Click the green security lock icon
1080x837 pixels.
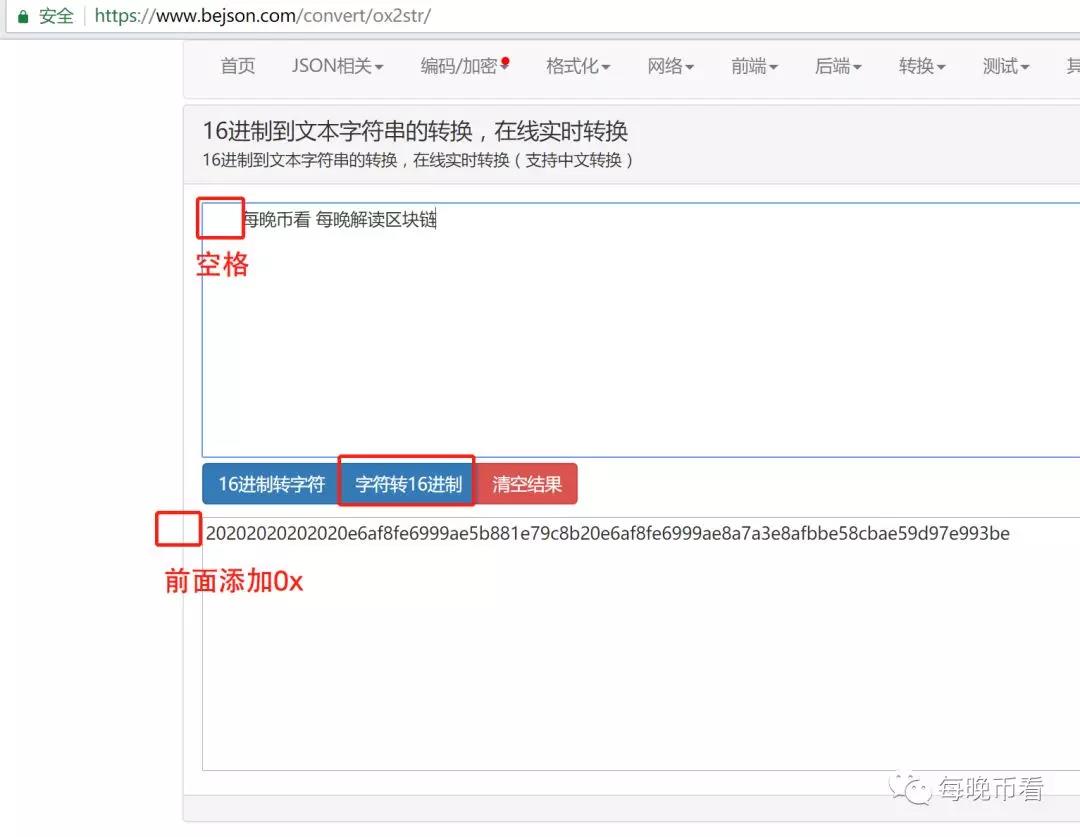23,17
